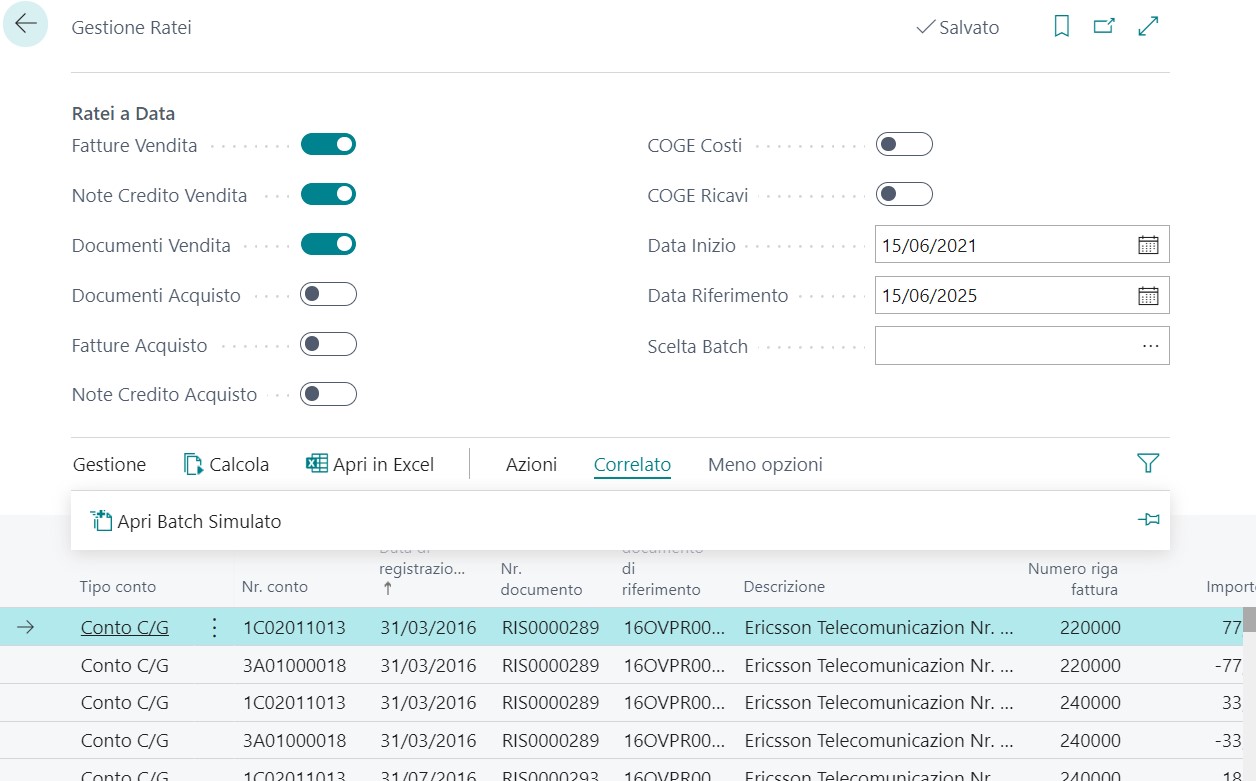Click Nr. documento column header
Image resolution: width=1256 pixels, height=781 pixels.
point(541,579)
